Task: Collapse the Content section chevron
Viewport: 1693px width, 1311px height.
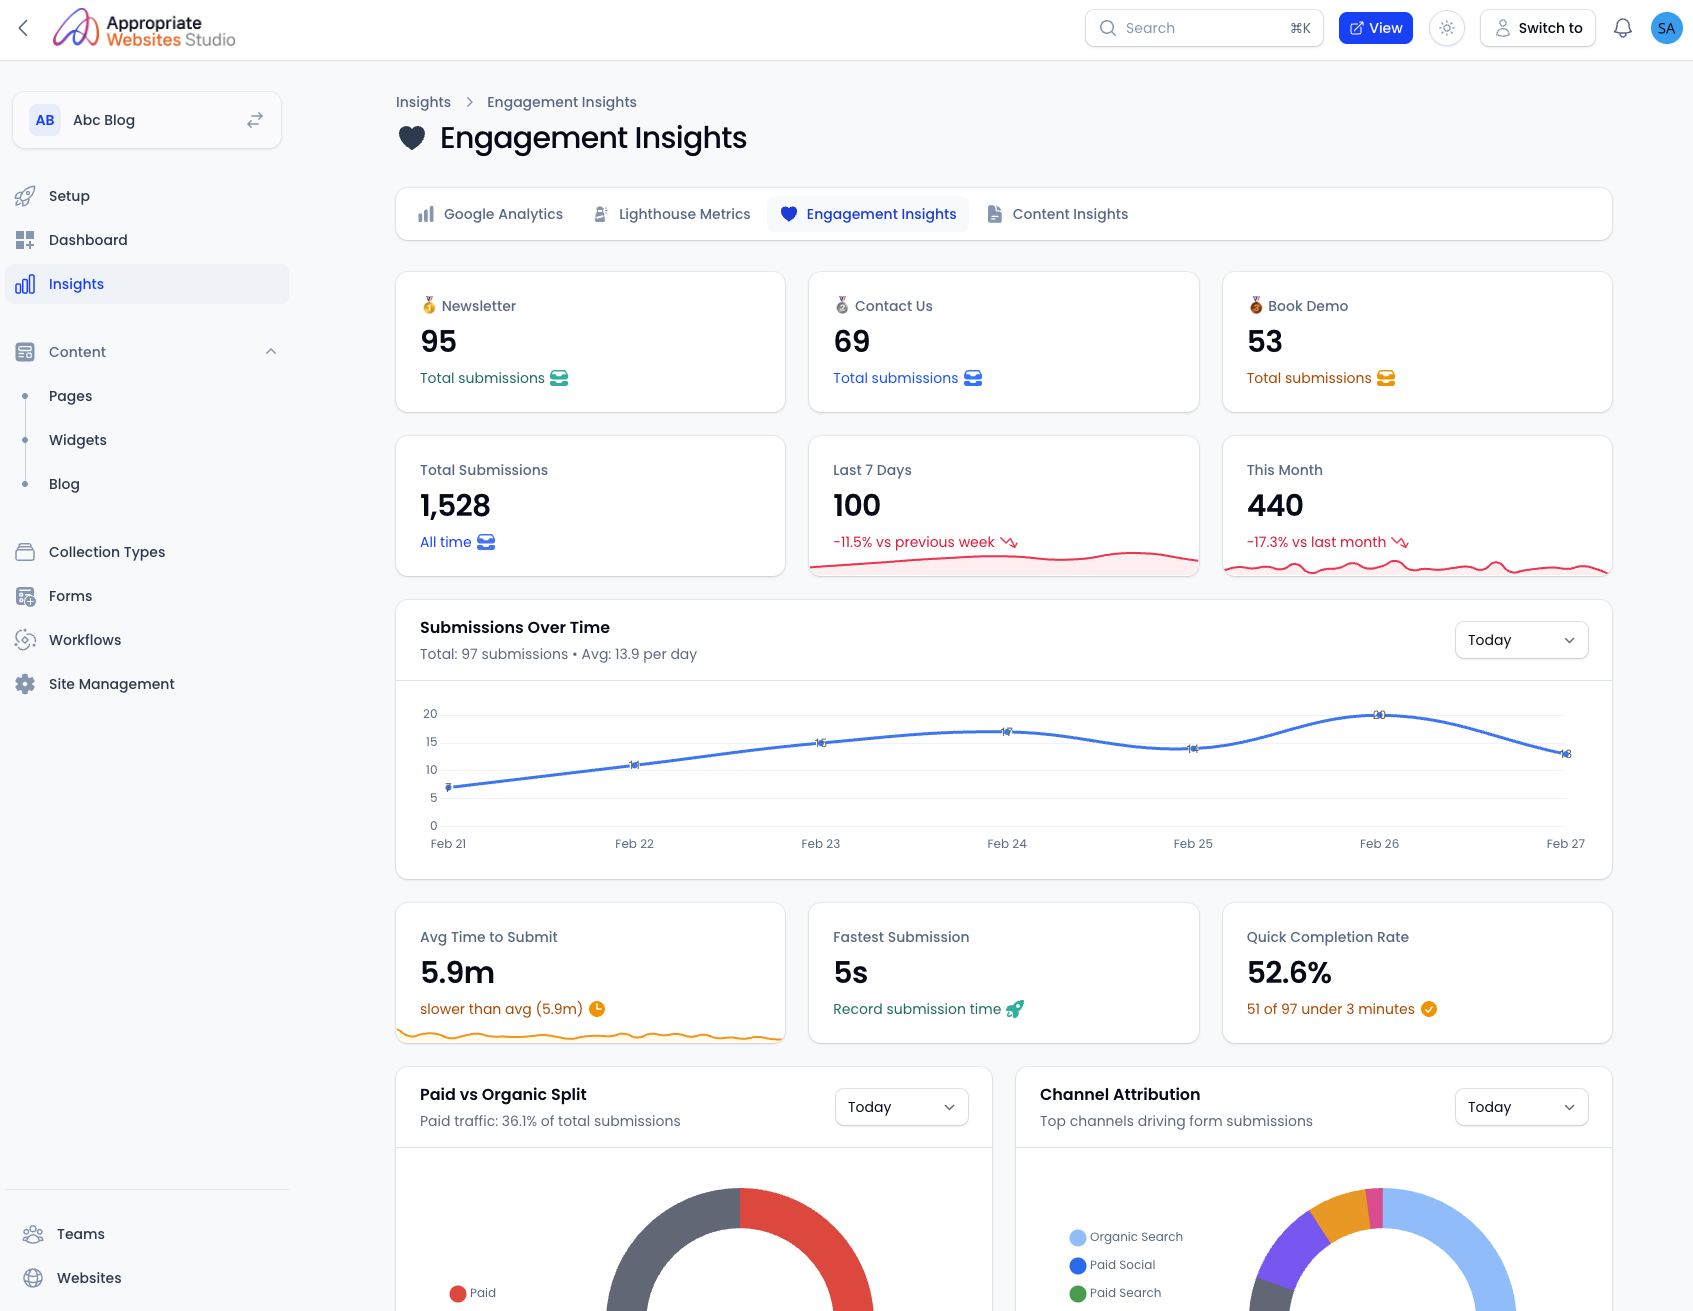Action: point(271,351)
